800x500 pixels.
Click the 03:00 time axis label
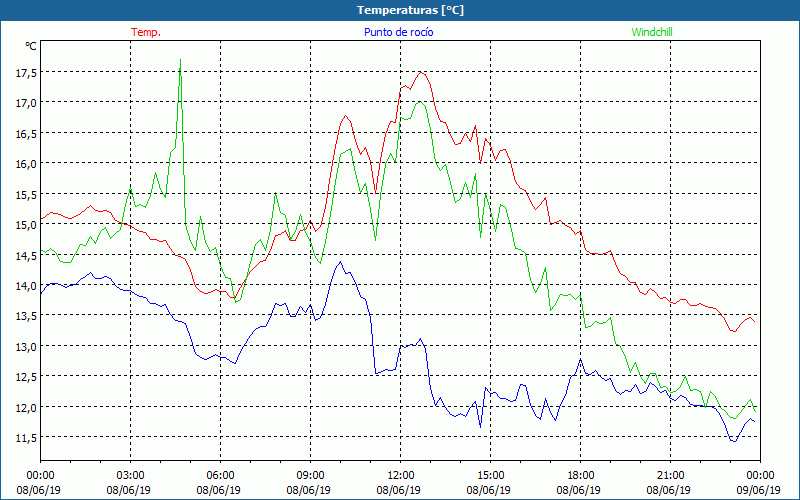click(131, 475)
